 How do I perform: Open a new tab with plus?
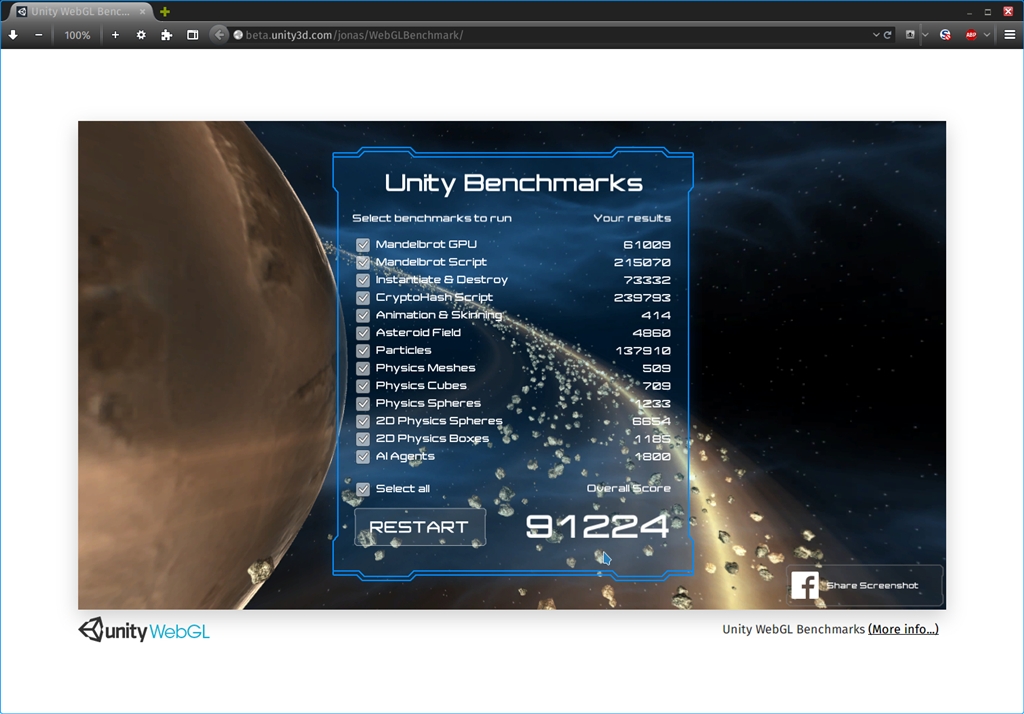165,12
